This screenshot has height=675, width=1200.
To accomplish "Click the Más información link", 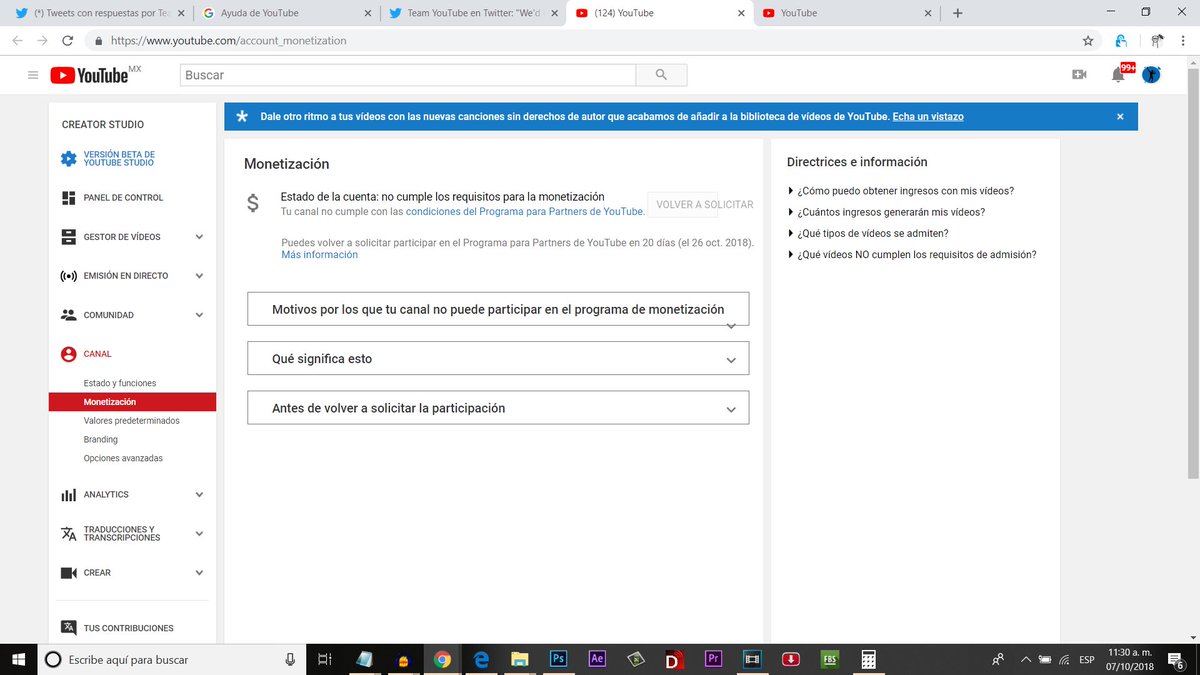I will [319, 255].
